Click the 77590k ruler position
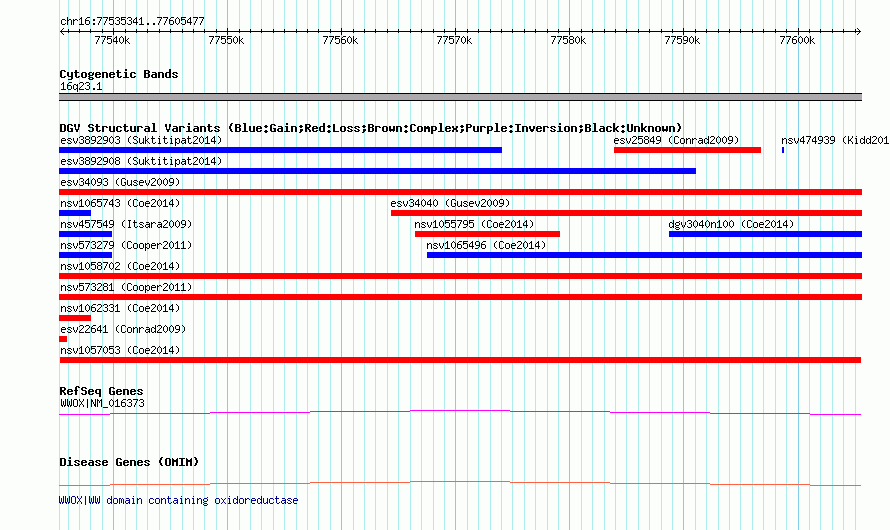This screenshot has width=890, height=530. point(682,40)
